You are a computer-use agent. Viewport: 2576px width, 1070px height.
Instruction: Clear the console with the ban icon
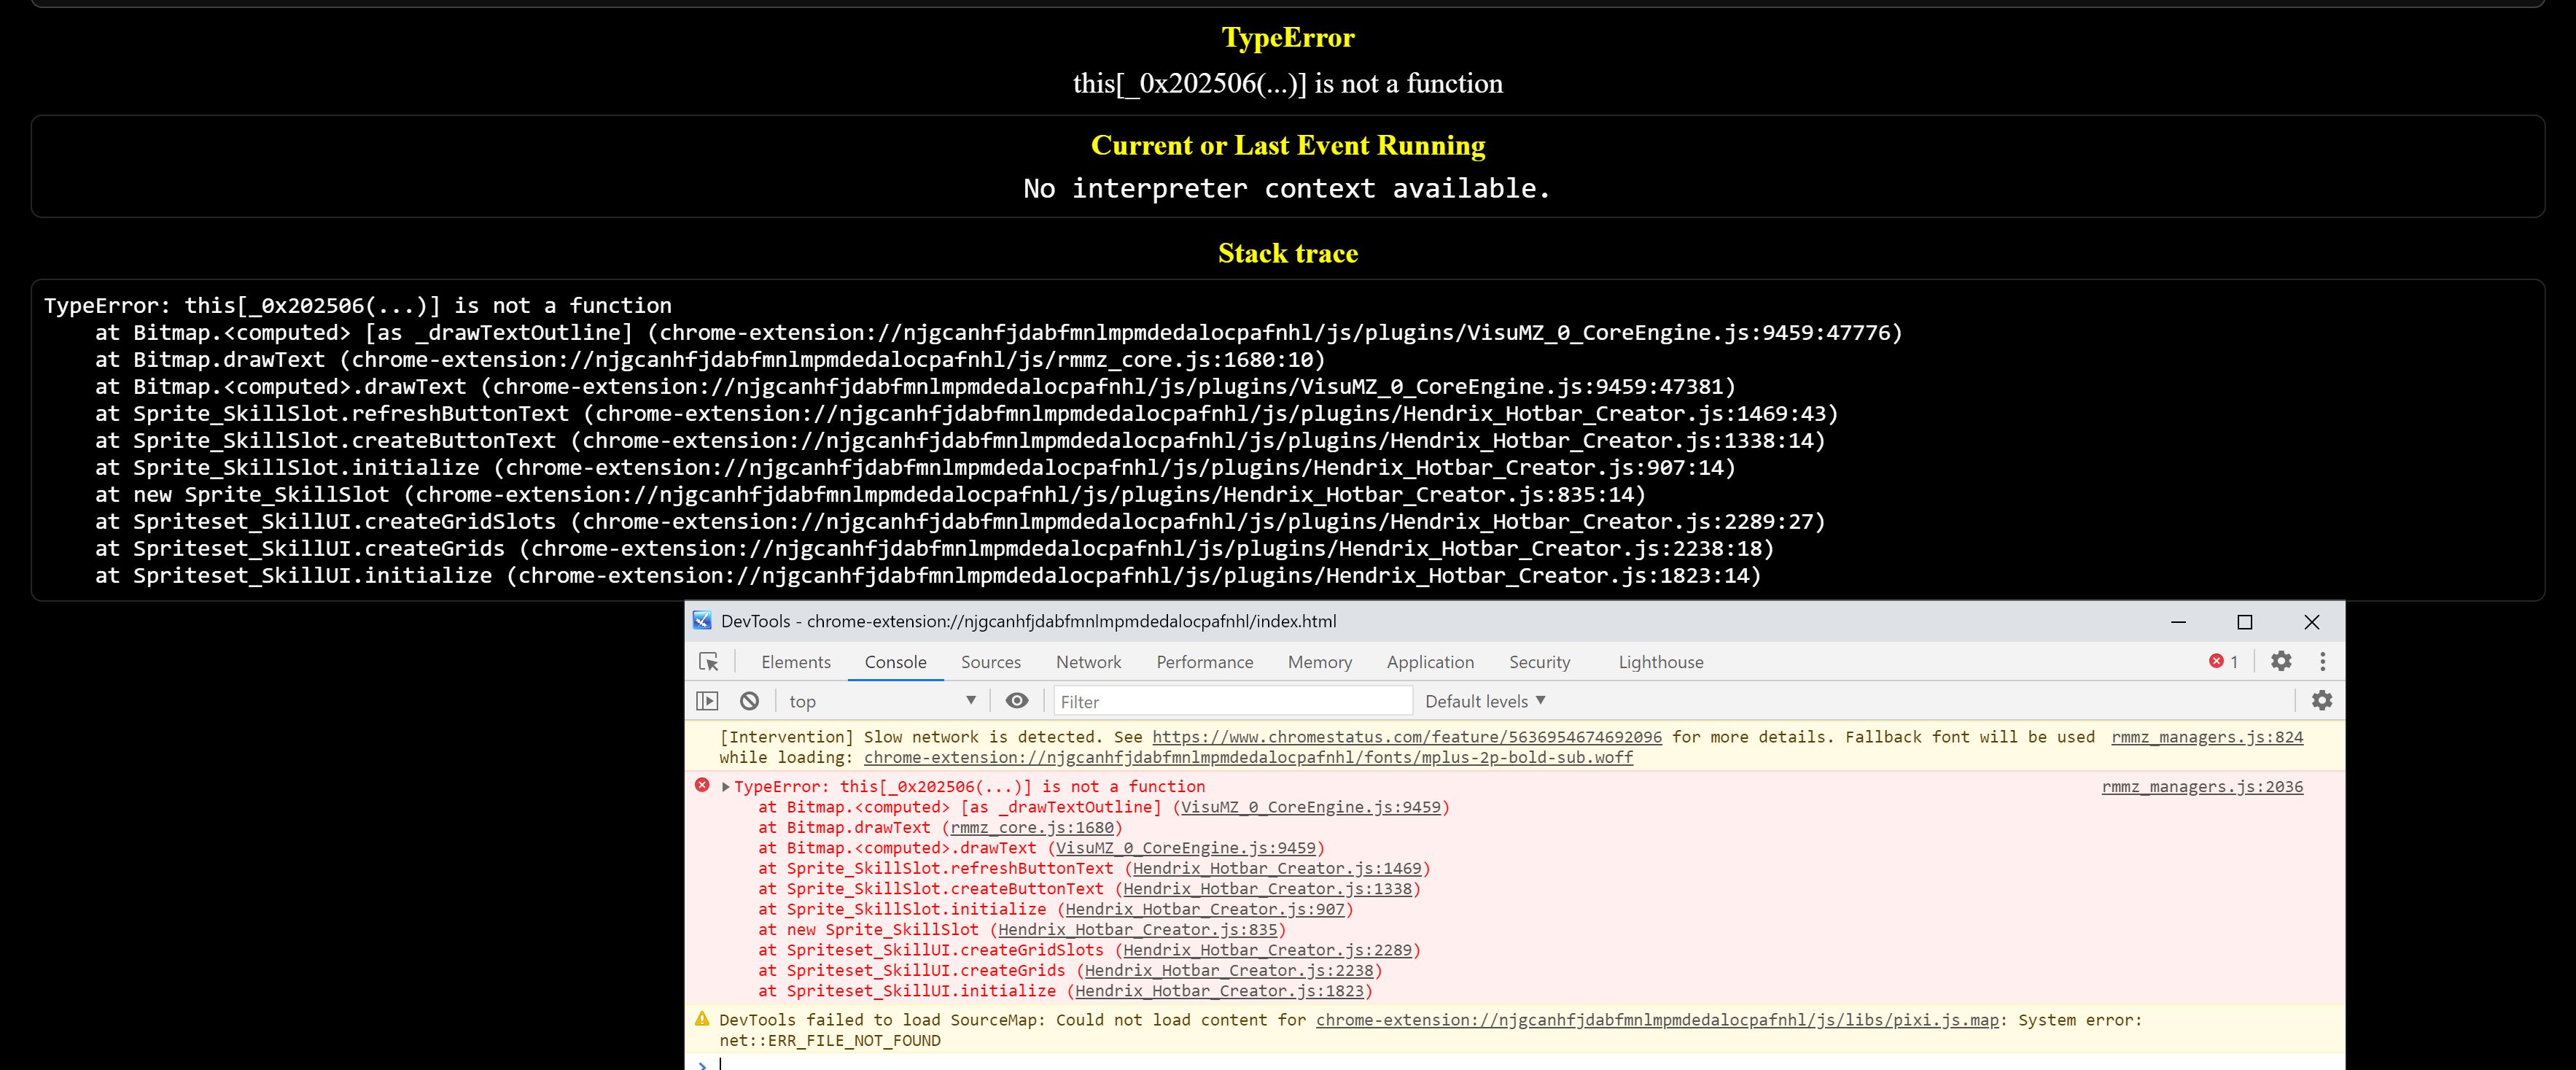pyautogui.click(x=749, y=701)
